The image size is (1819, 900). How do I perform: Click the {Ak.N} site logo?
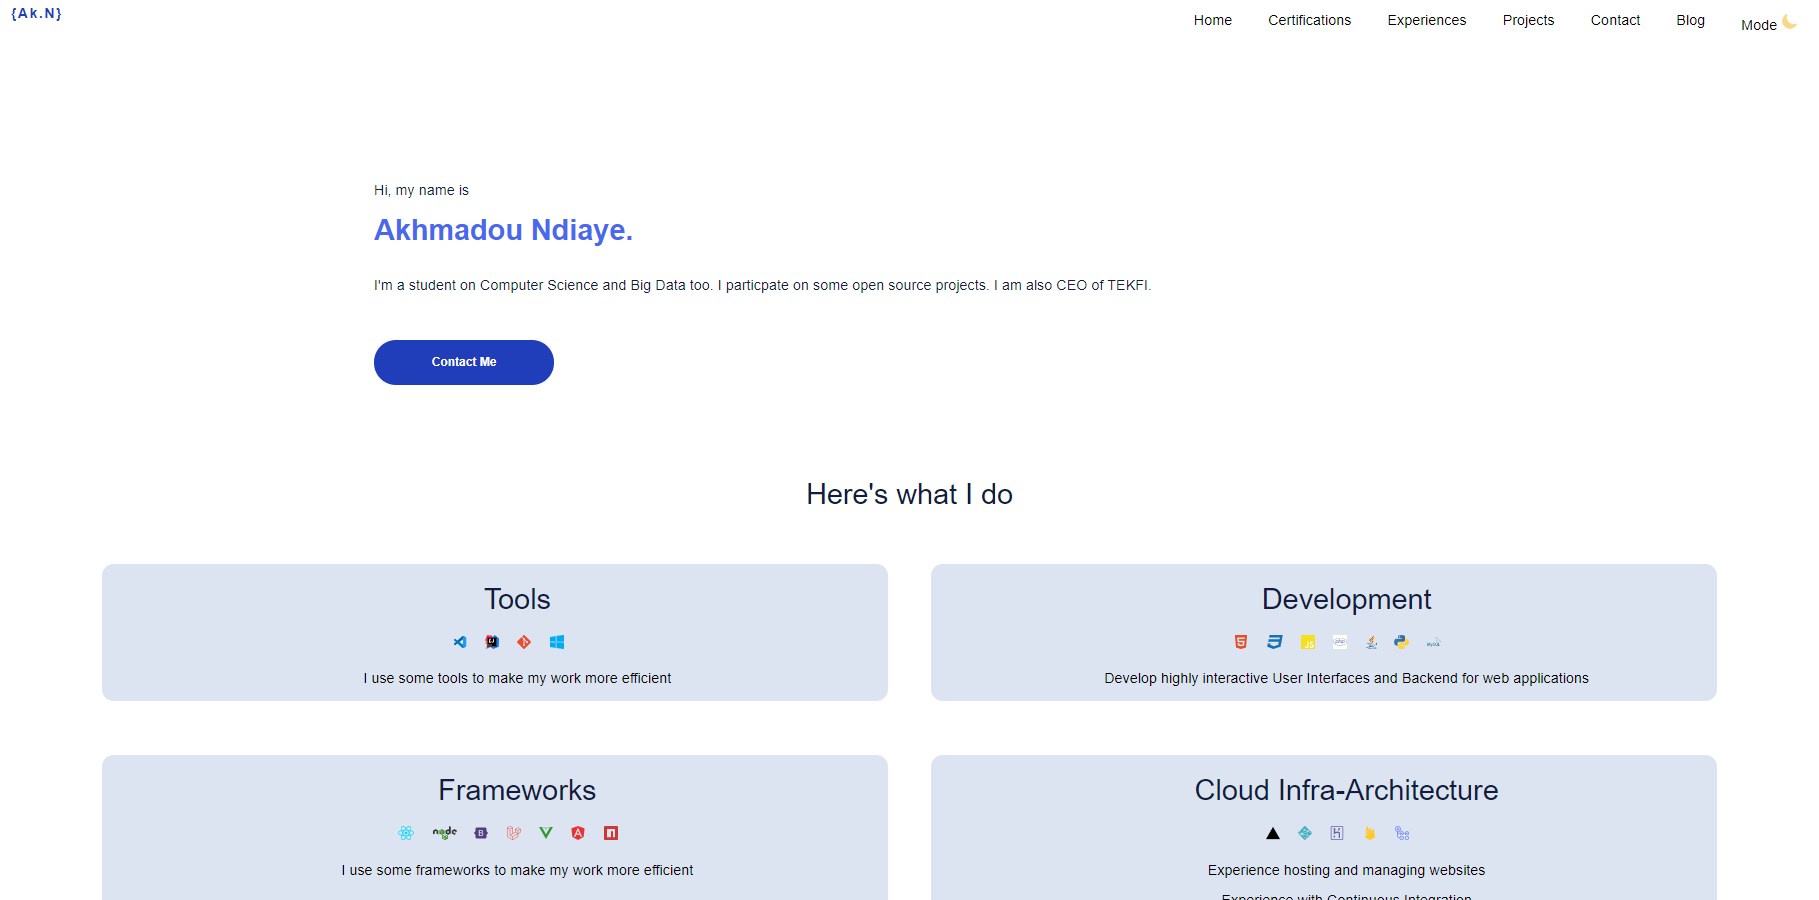click(x=37, y=14)
